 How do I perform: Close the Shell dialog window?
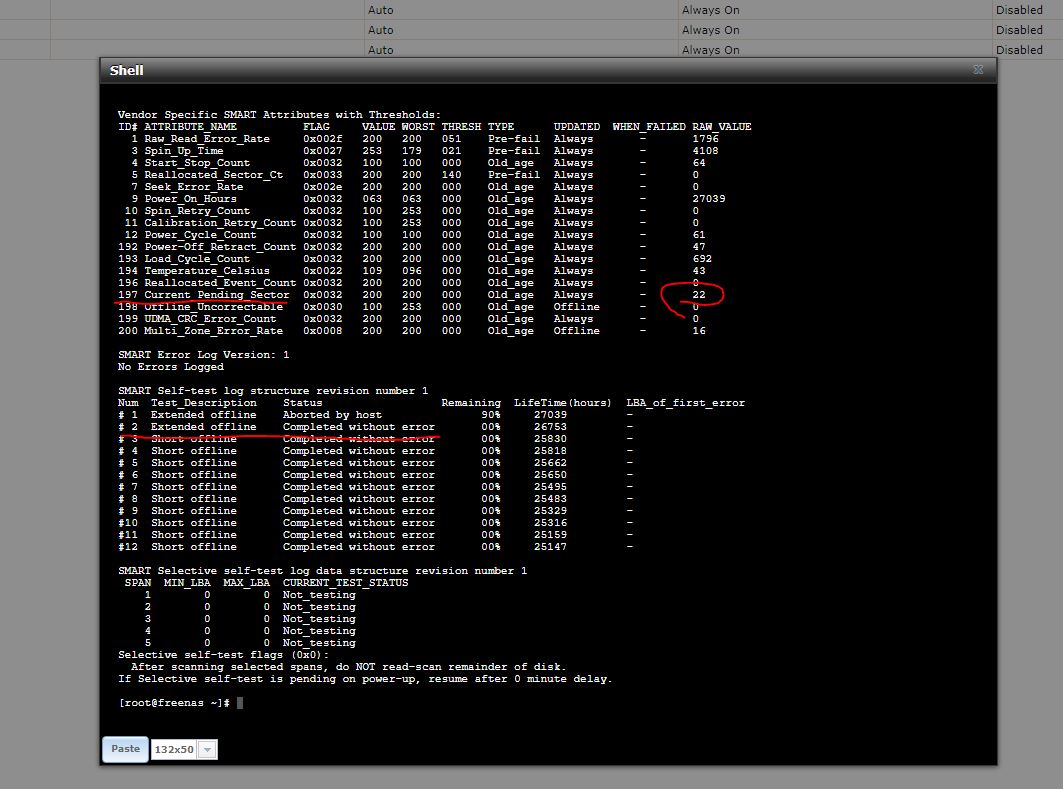978,70
